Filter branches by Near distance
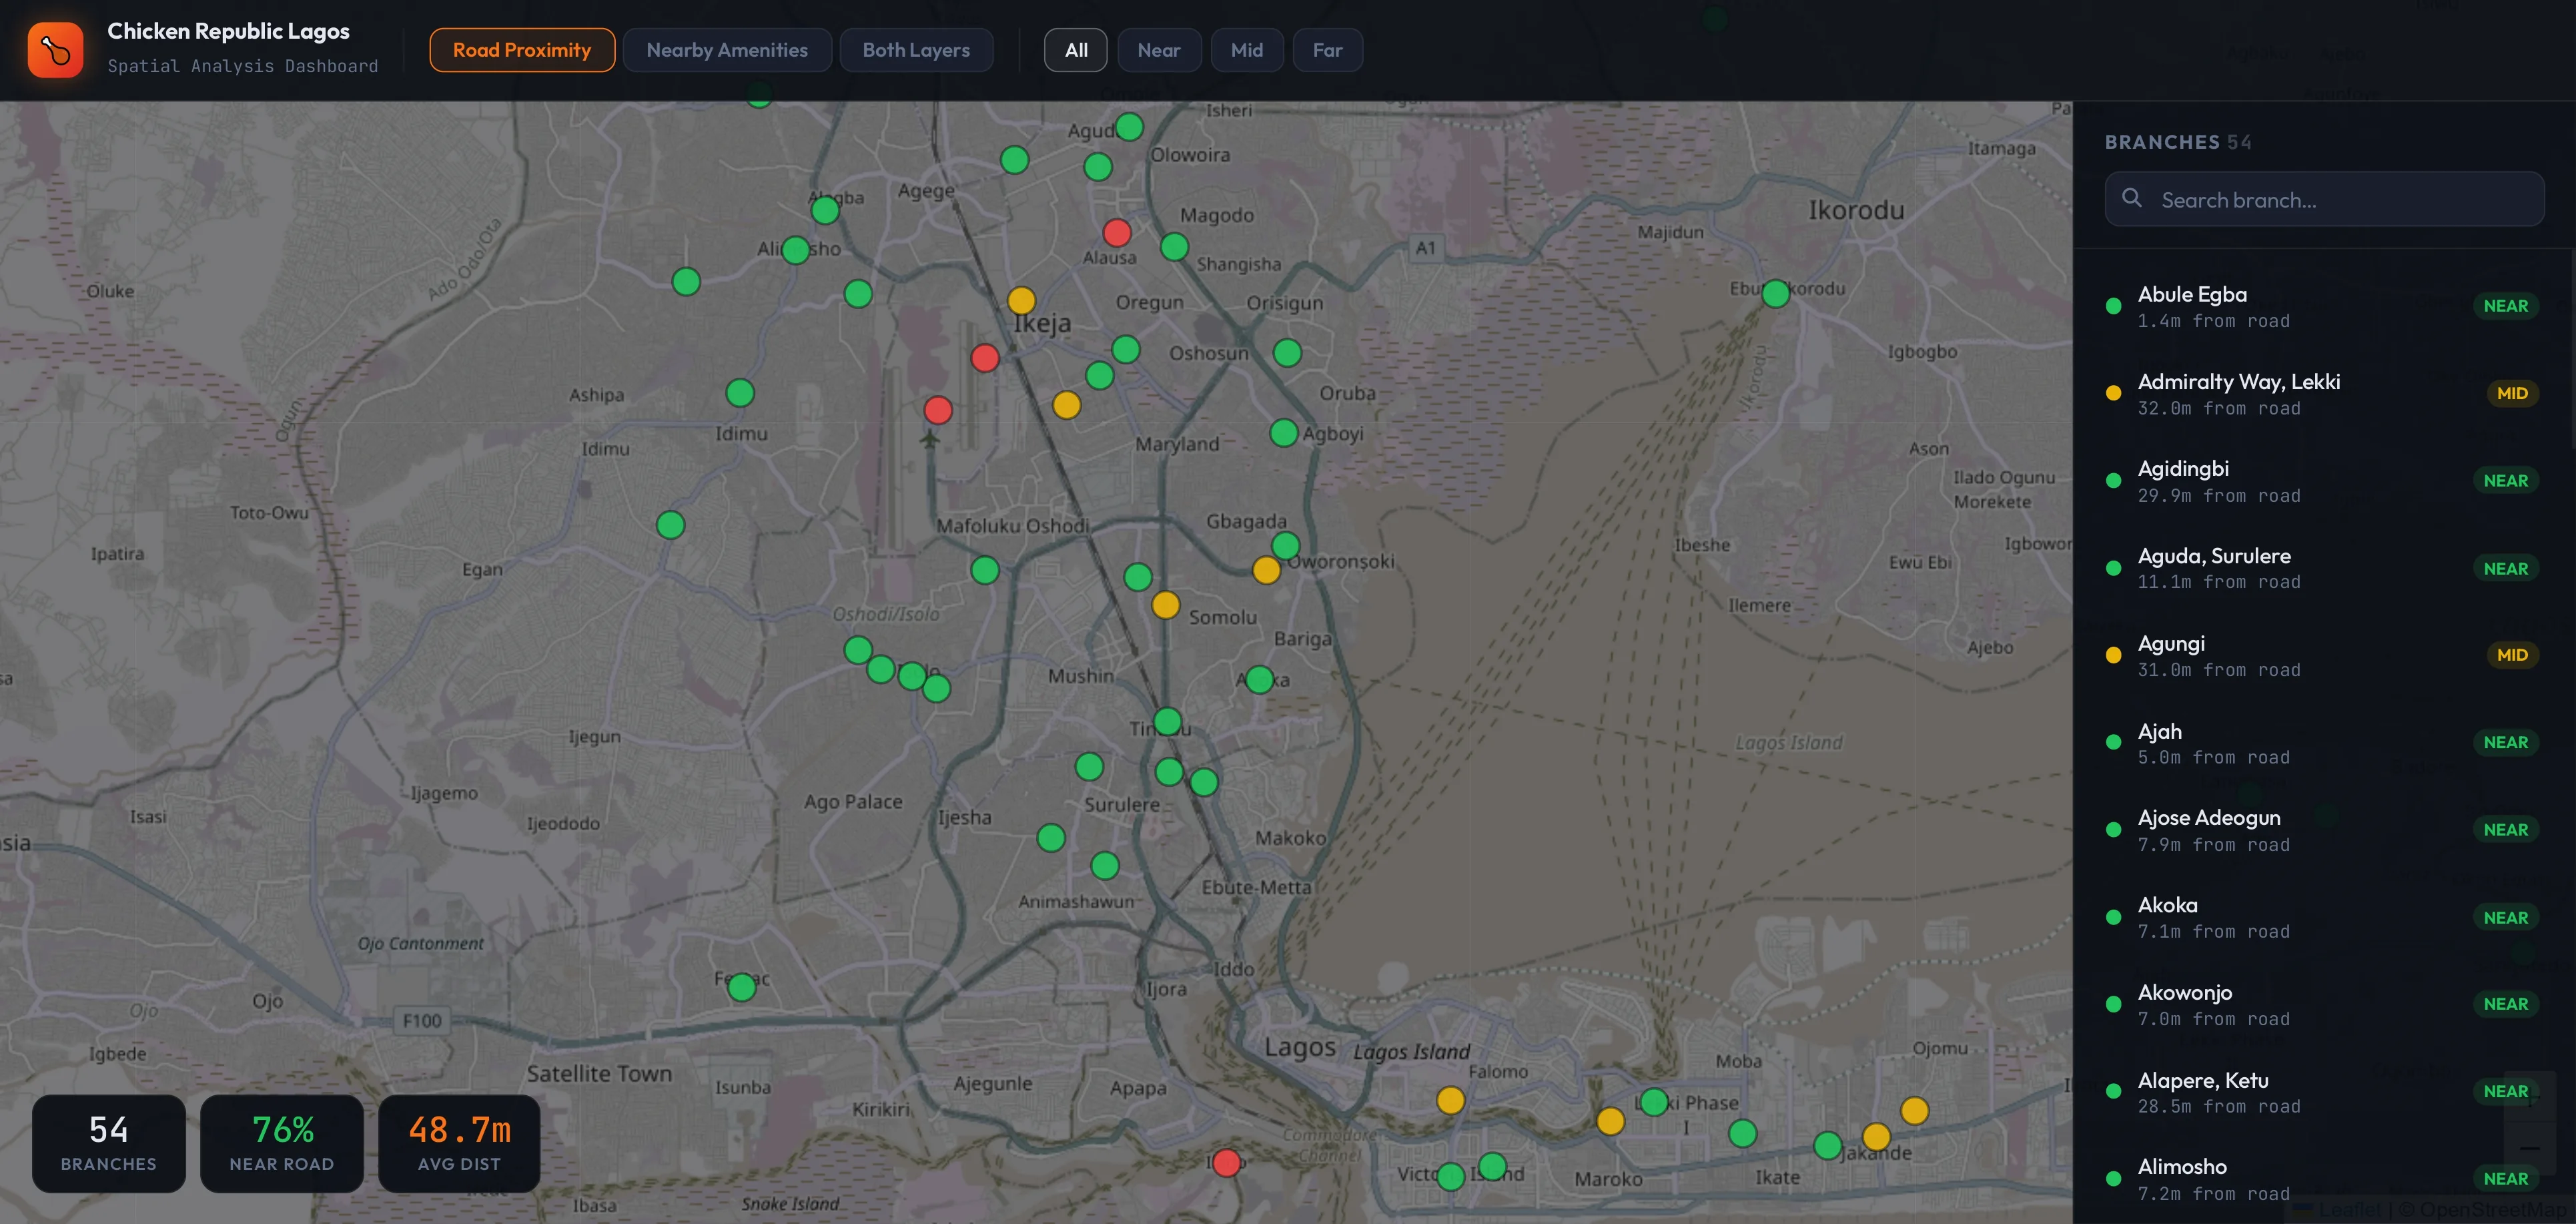The image size is (2576, 1224). (1159, 50)
